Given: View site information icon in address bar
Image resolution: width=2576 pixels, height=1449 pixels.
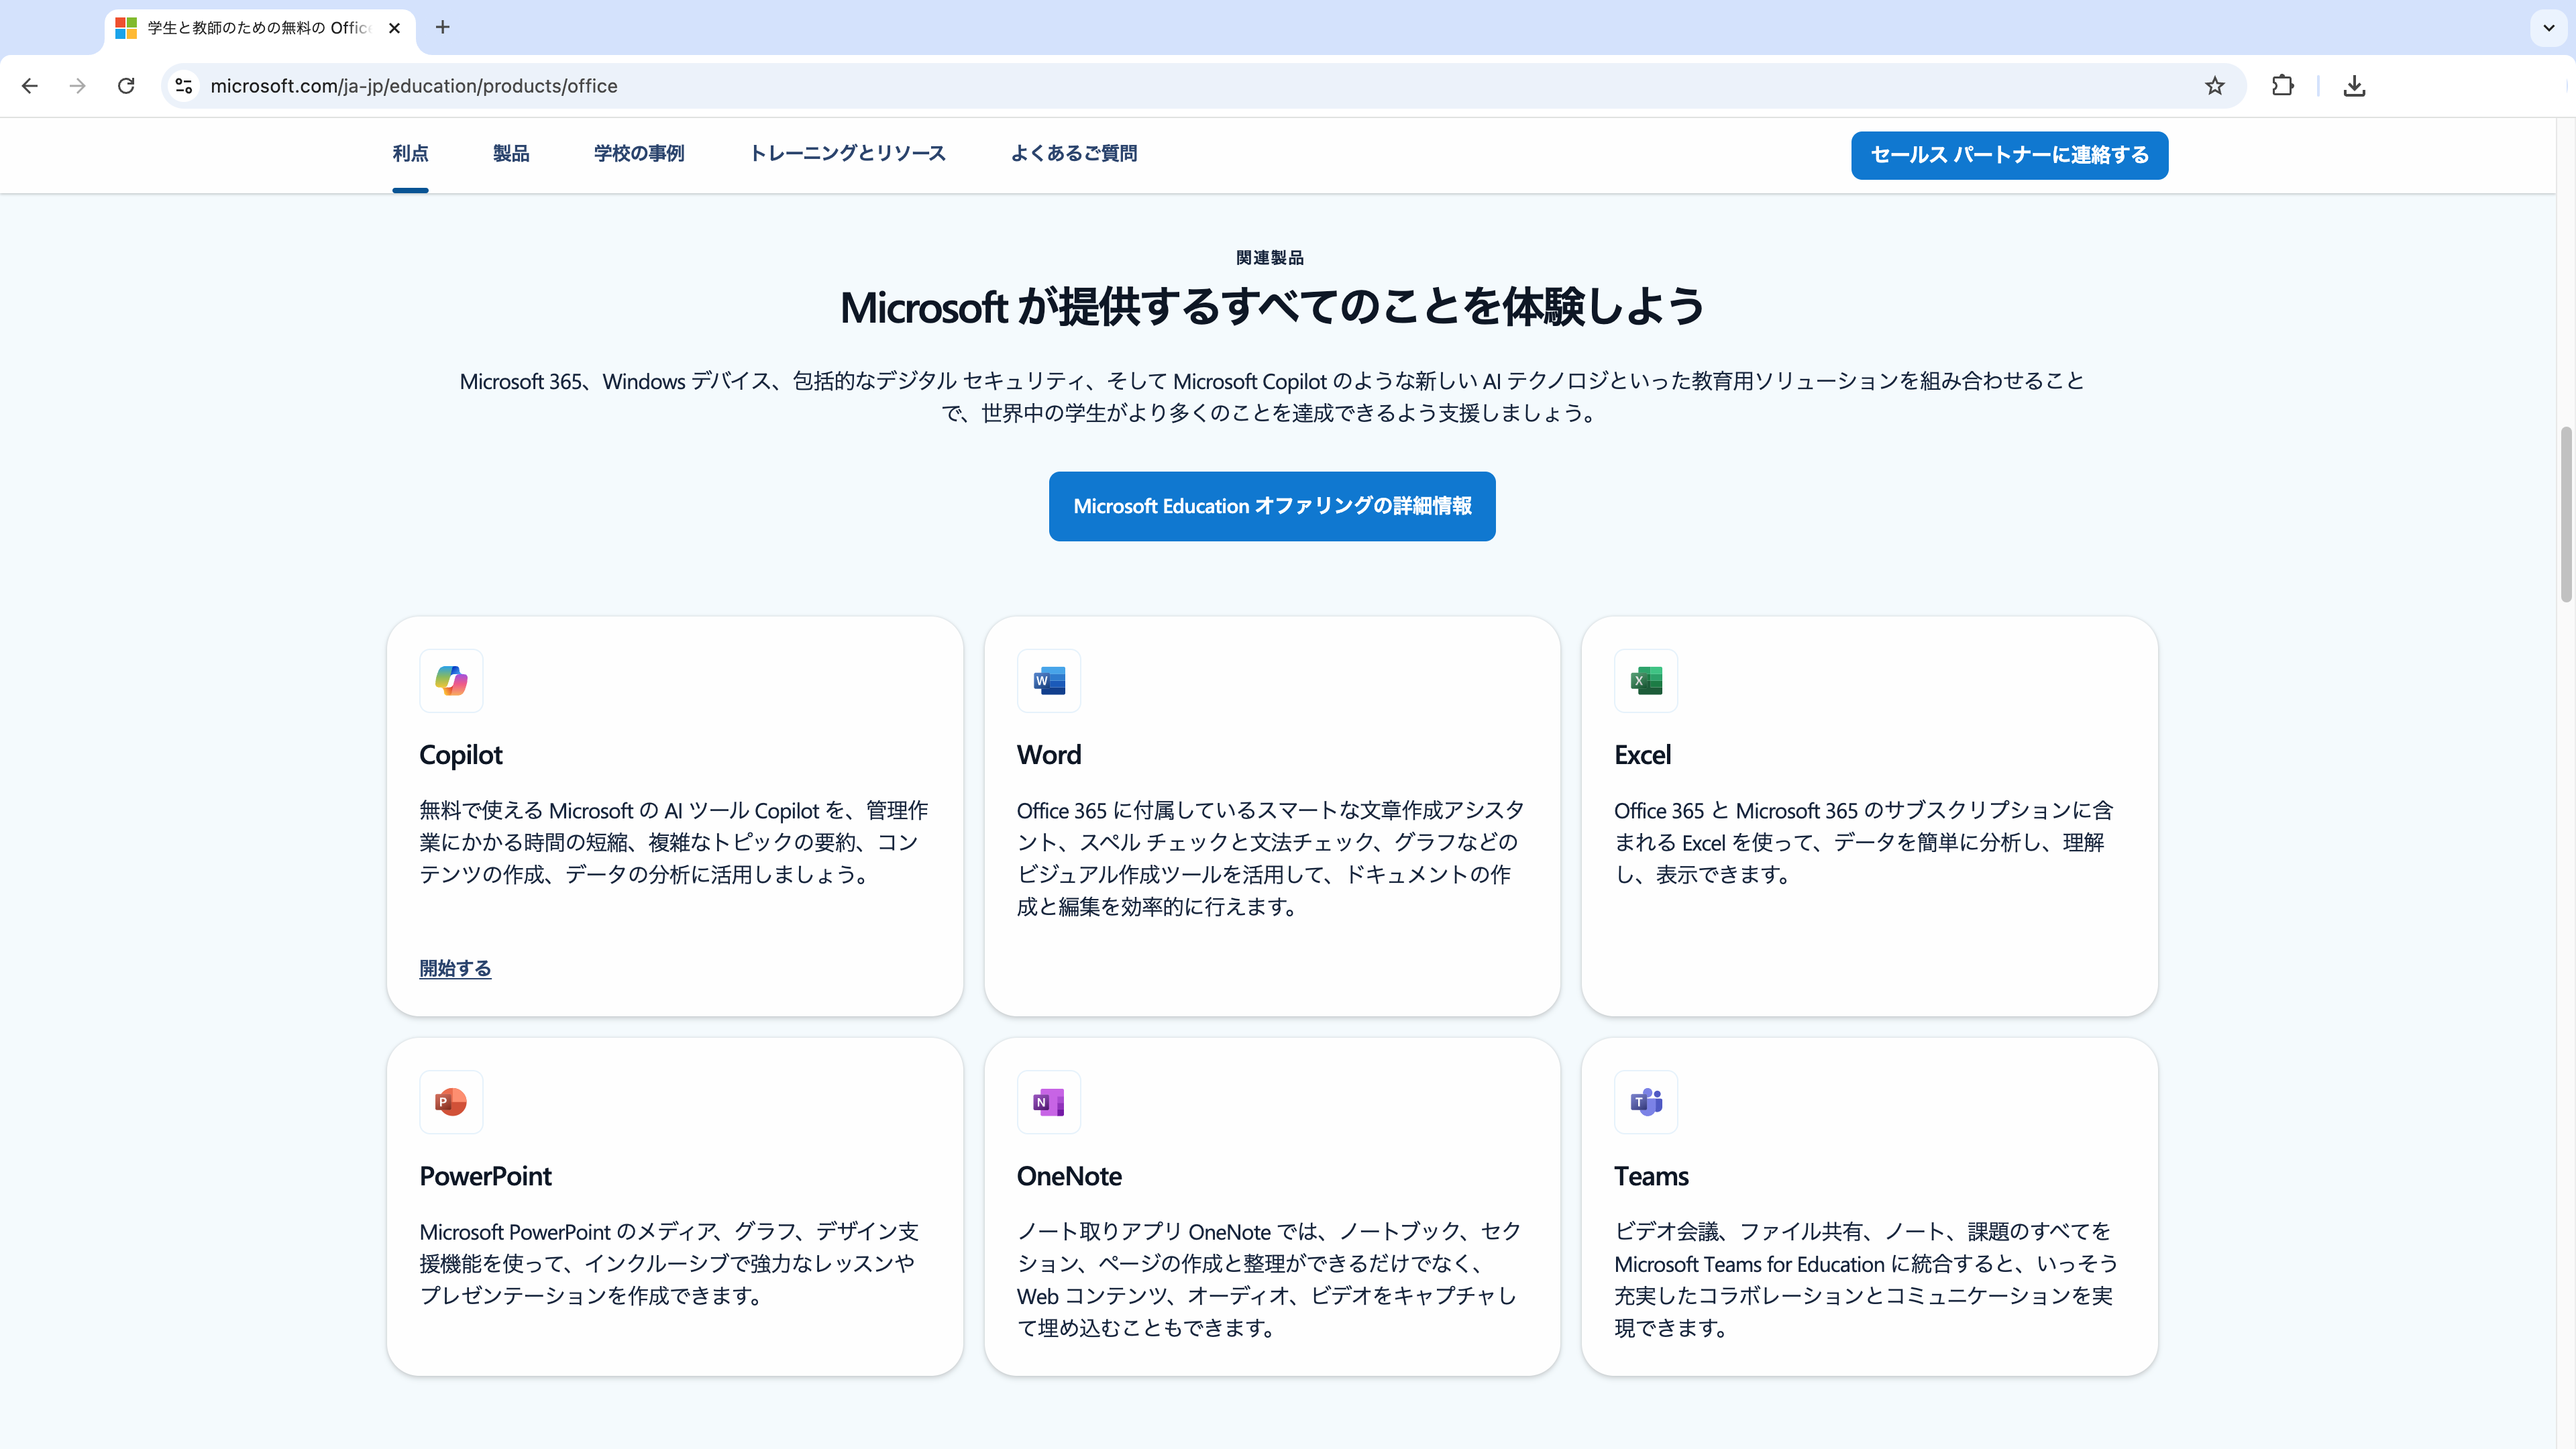Looking at the screenshot, I should pos(184,86).
